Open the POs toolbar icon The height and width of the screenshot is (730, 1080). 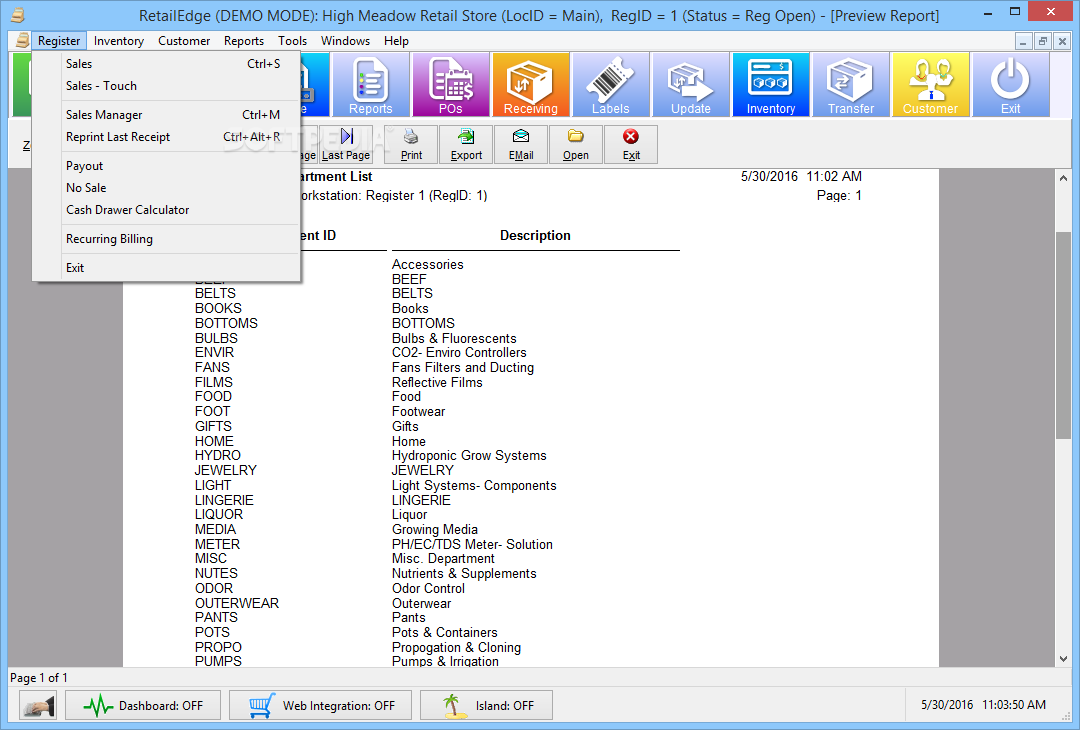point(450,85)
